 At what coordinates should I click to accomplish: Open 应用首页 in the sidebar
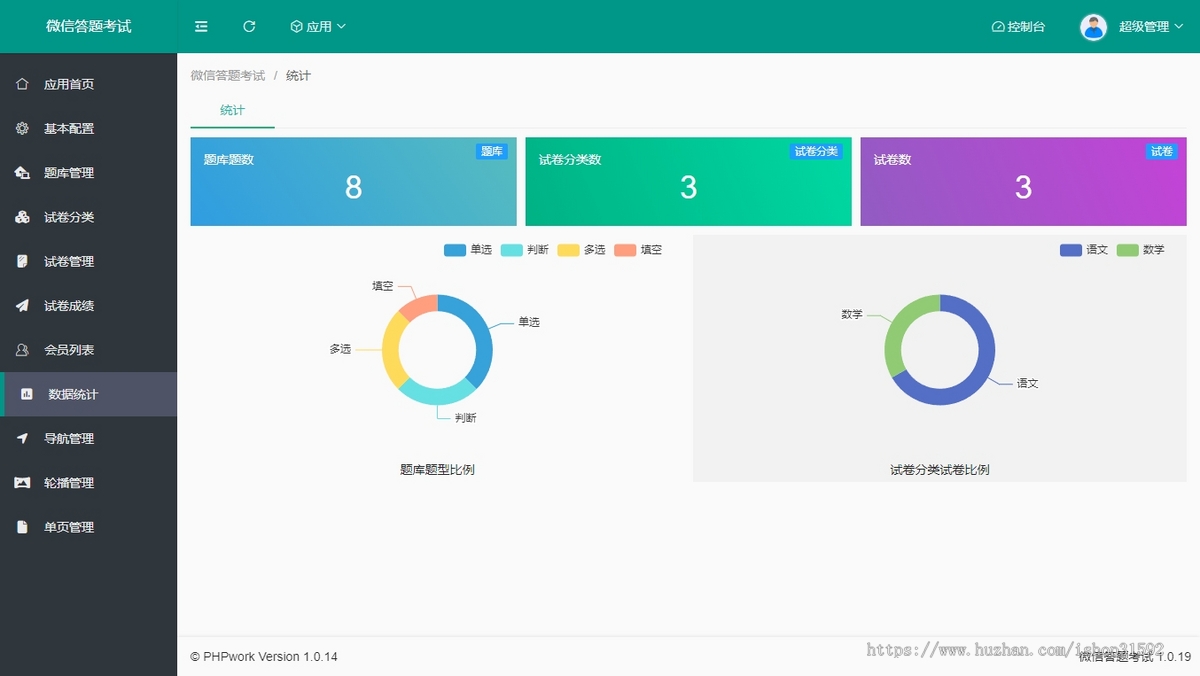coord(88,84)
